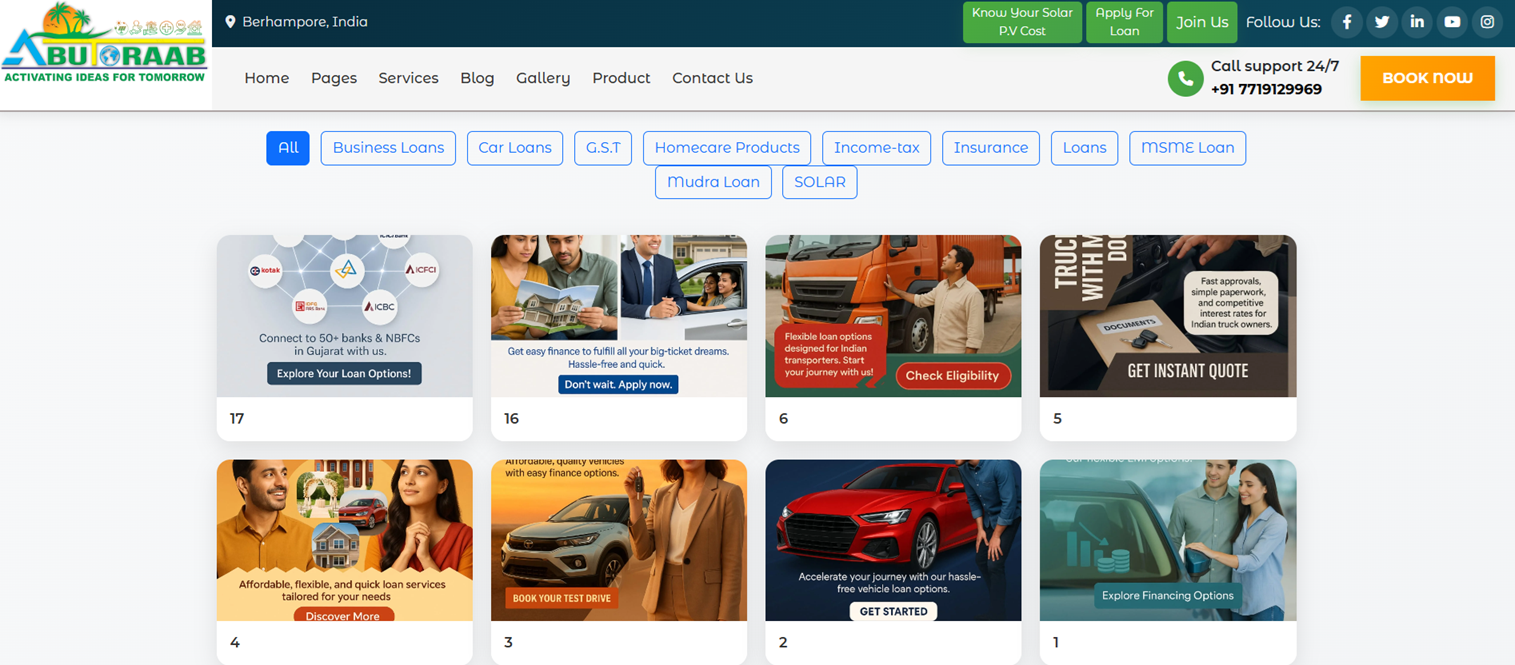Expand the Services menu

[x=408, y=78]
